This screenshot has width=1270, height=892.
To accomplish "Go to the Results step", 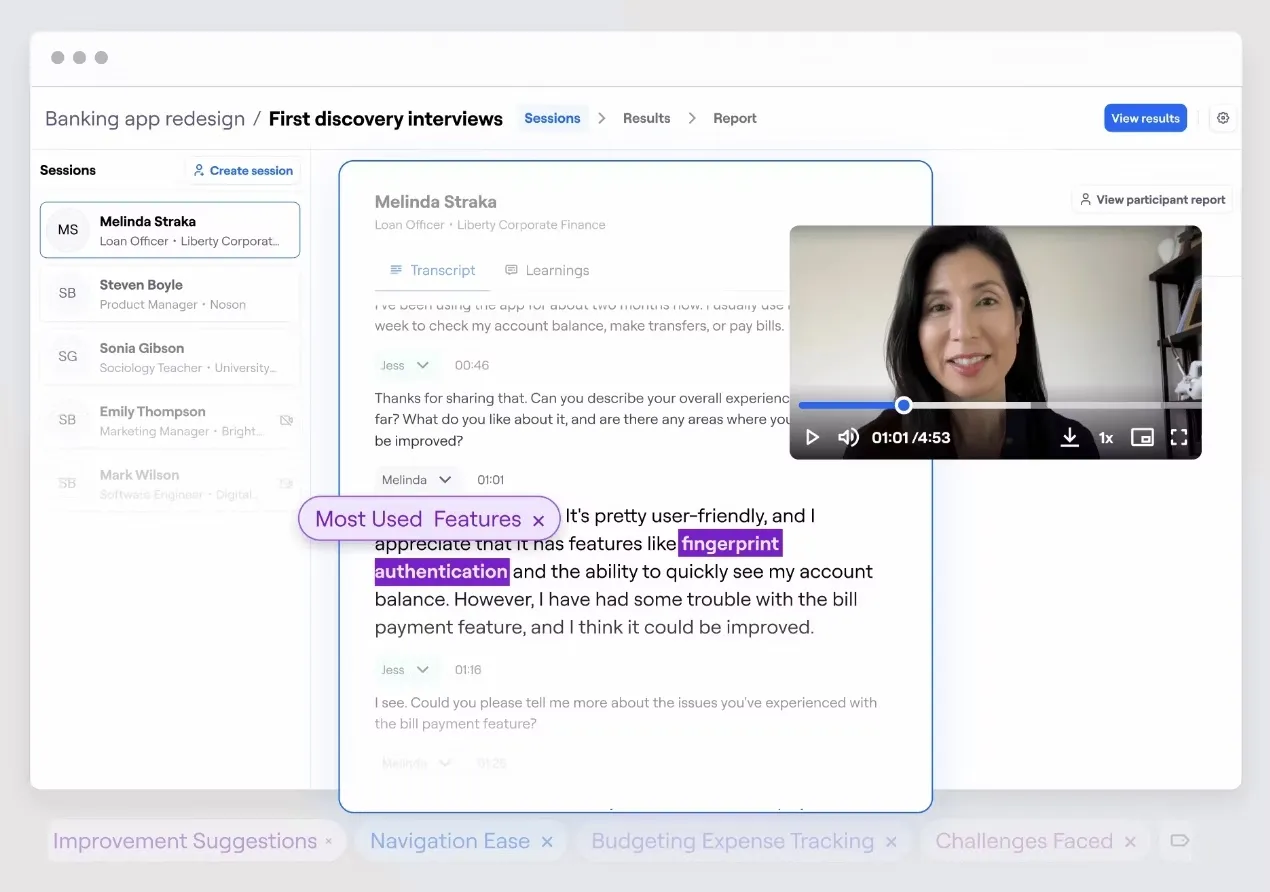I will (x=646, y=118).
